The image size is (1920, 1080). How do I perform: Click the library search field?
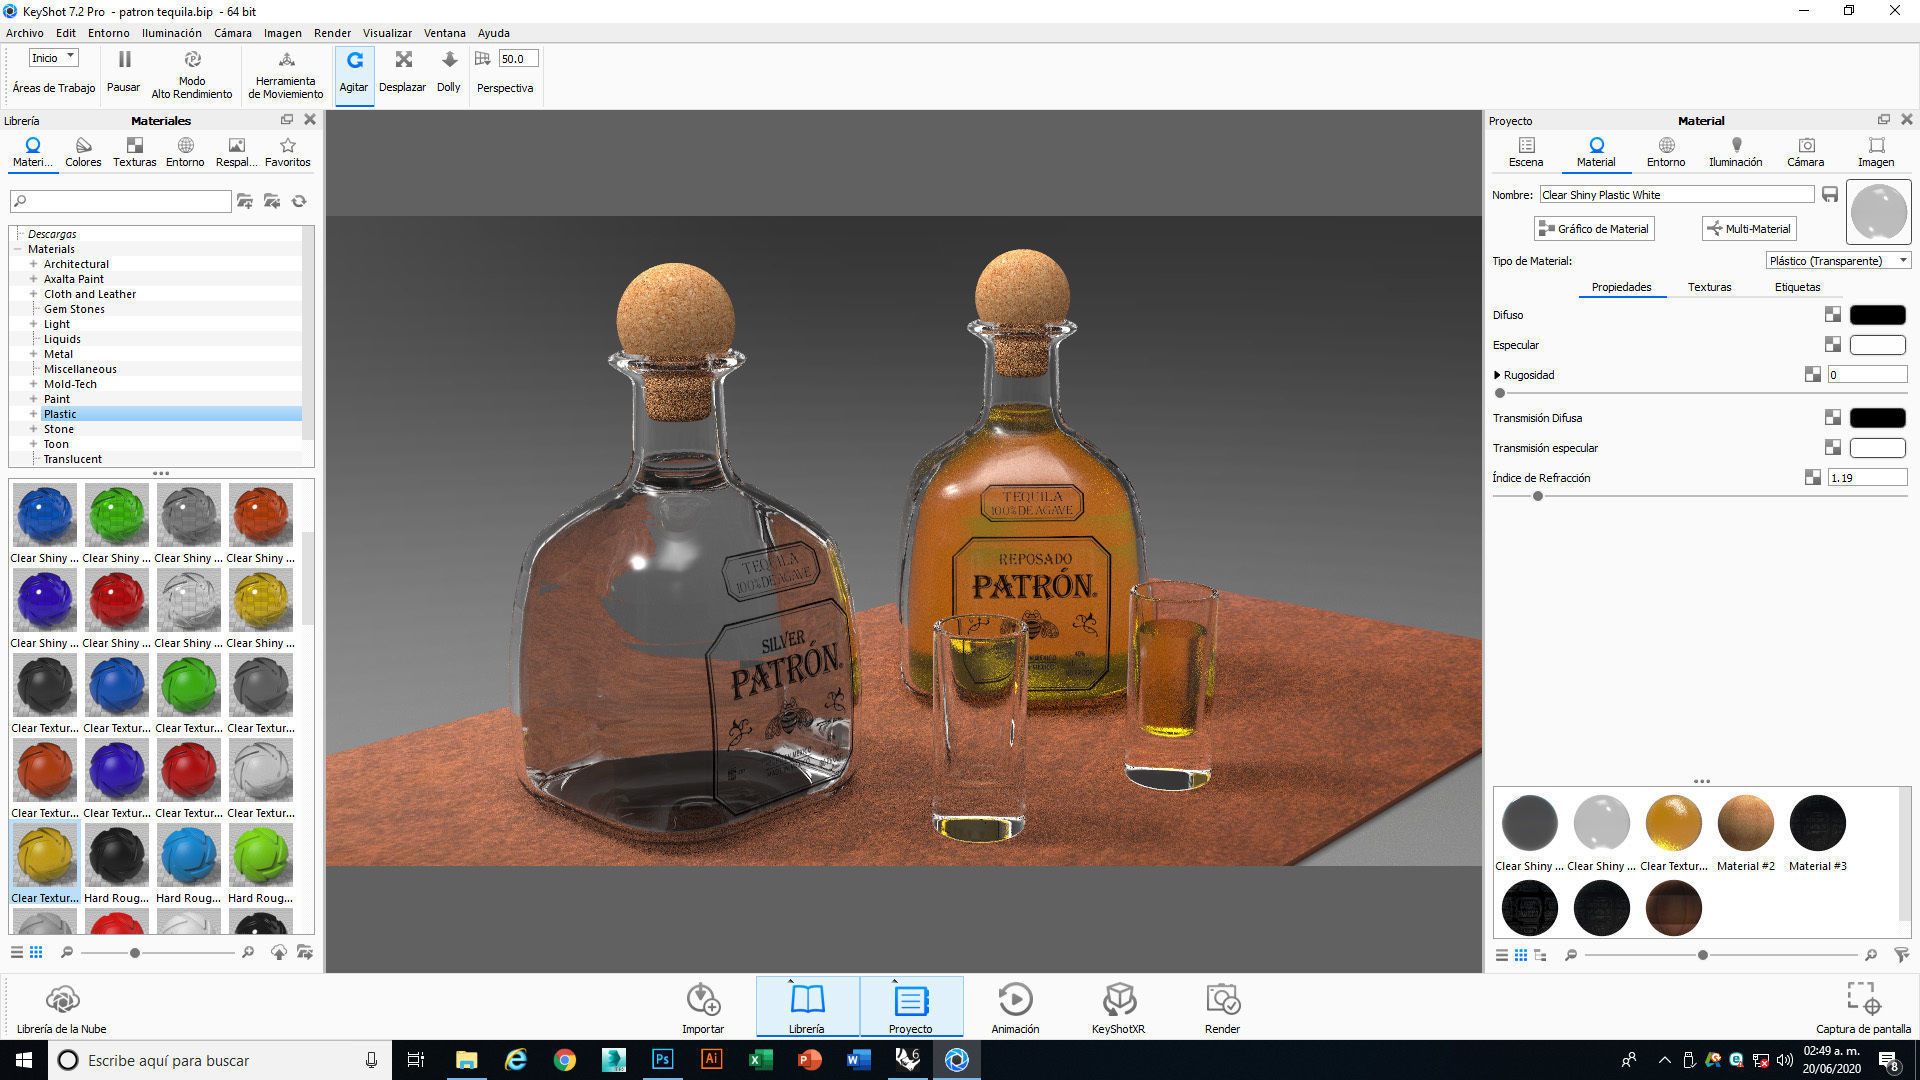tap(120, 201)
